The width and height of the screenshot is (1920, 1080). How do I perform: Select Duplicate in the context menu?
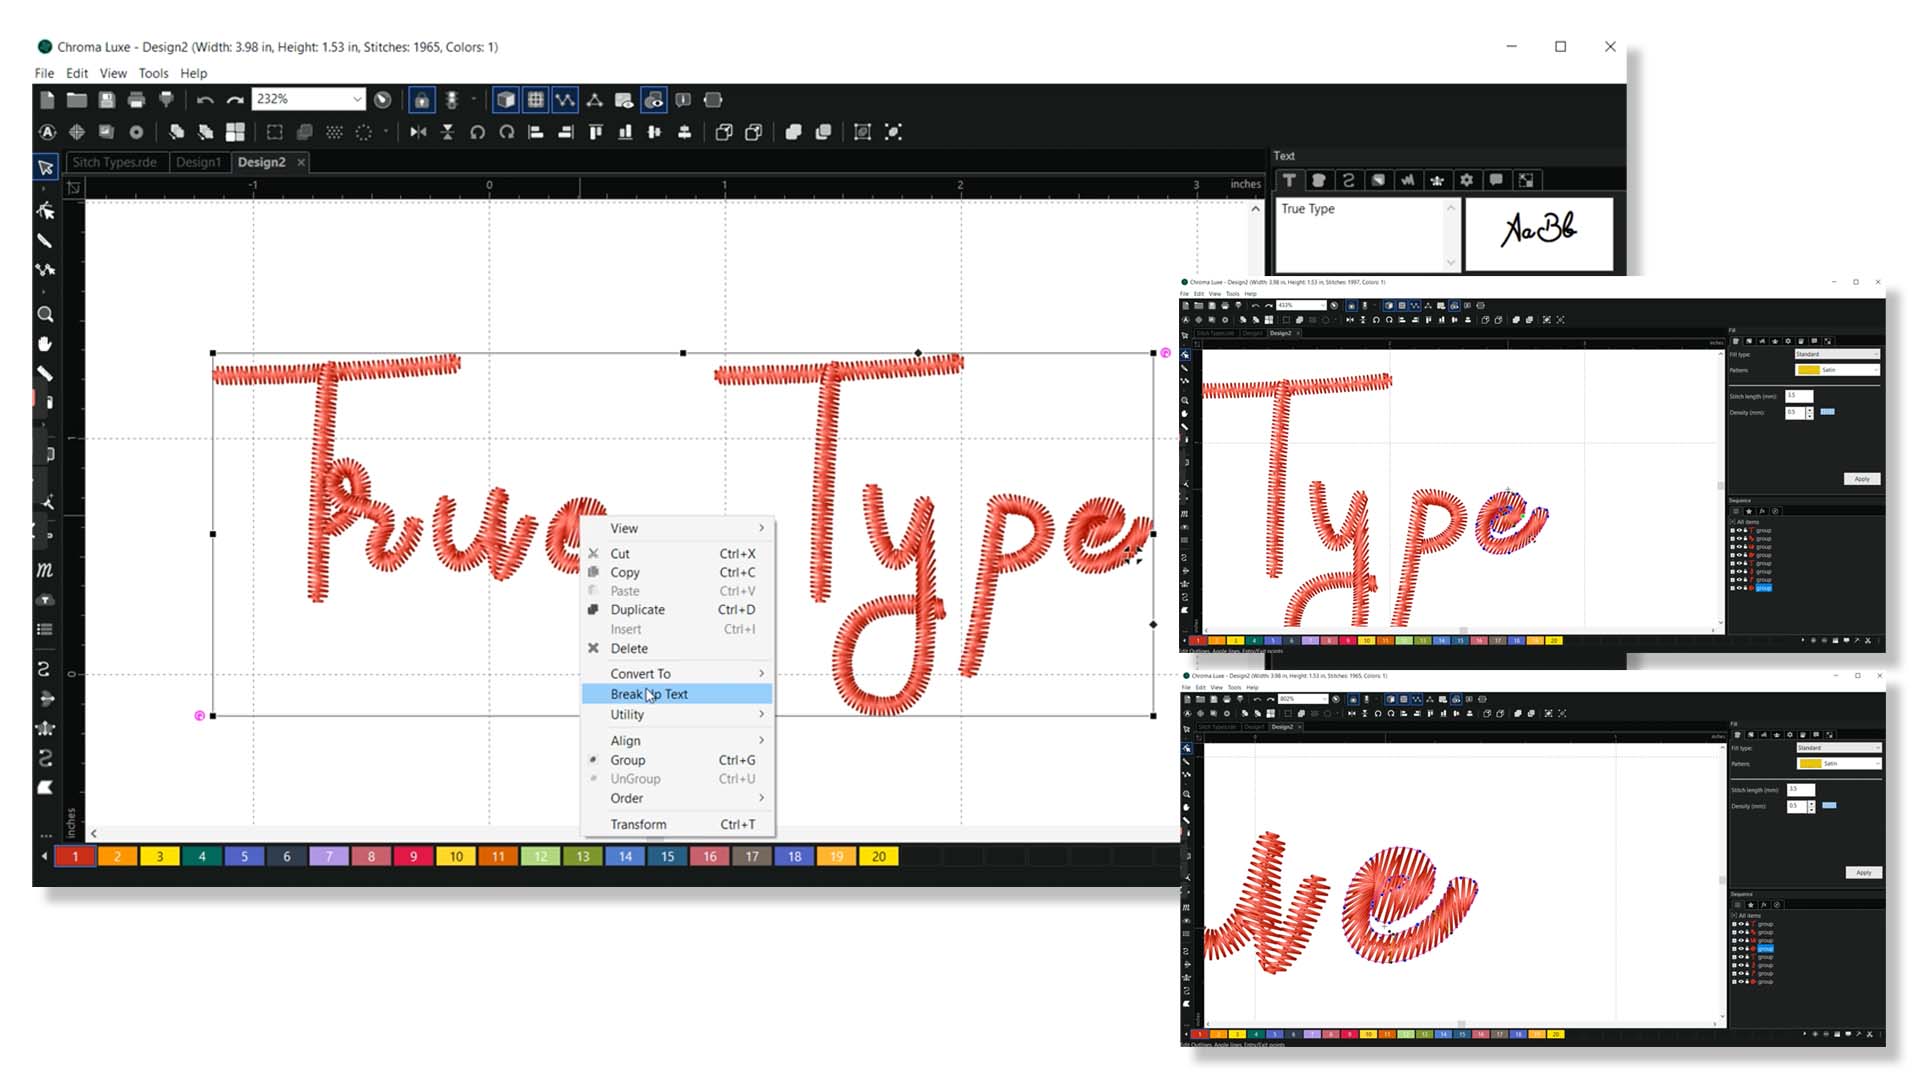coord(637,609)
